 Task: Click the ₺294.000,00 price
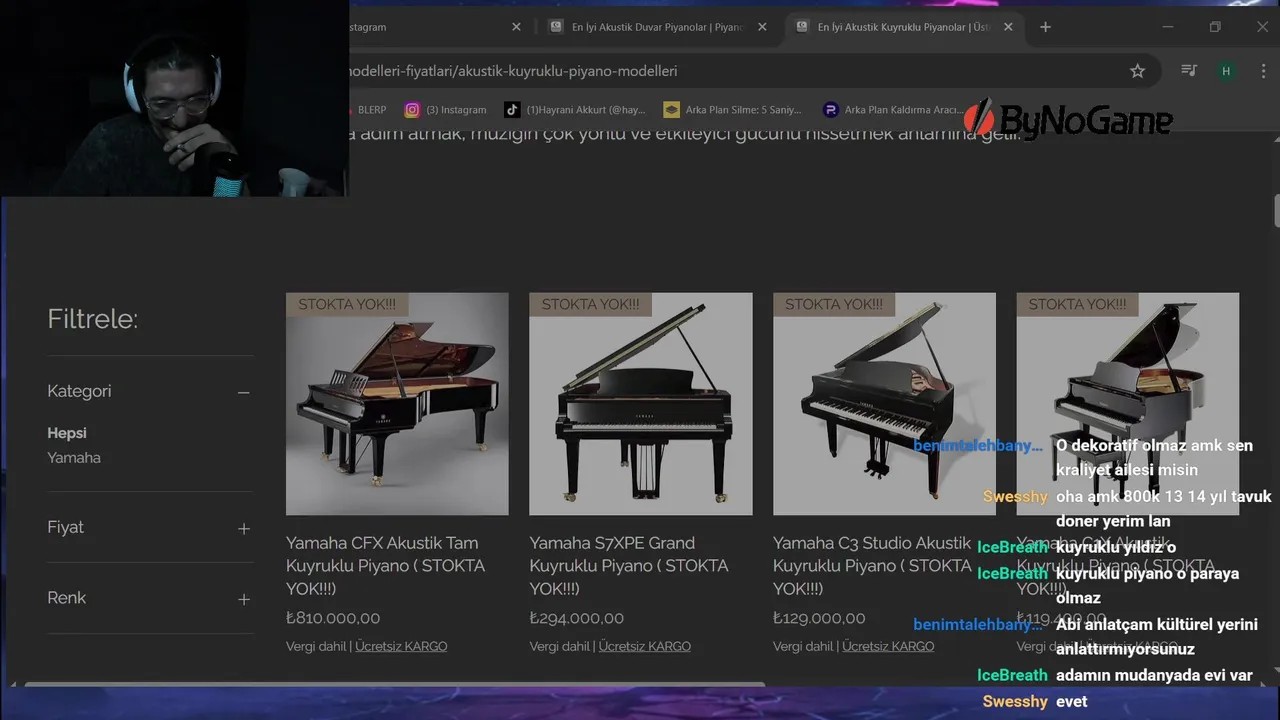(x=577, y=618)
